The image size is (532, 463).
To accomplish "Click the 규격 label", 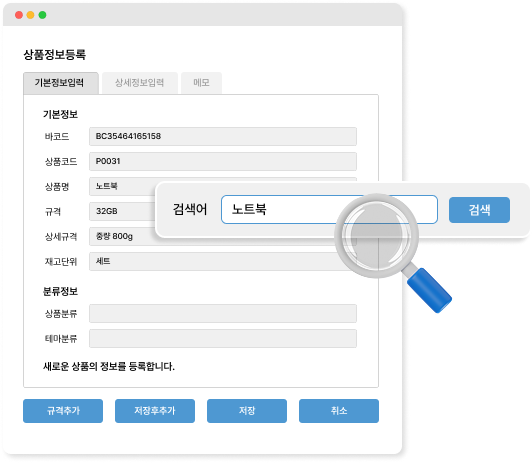I will pos(53,212).
